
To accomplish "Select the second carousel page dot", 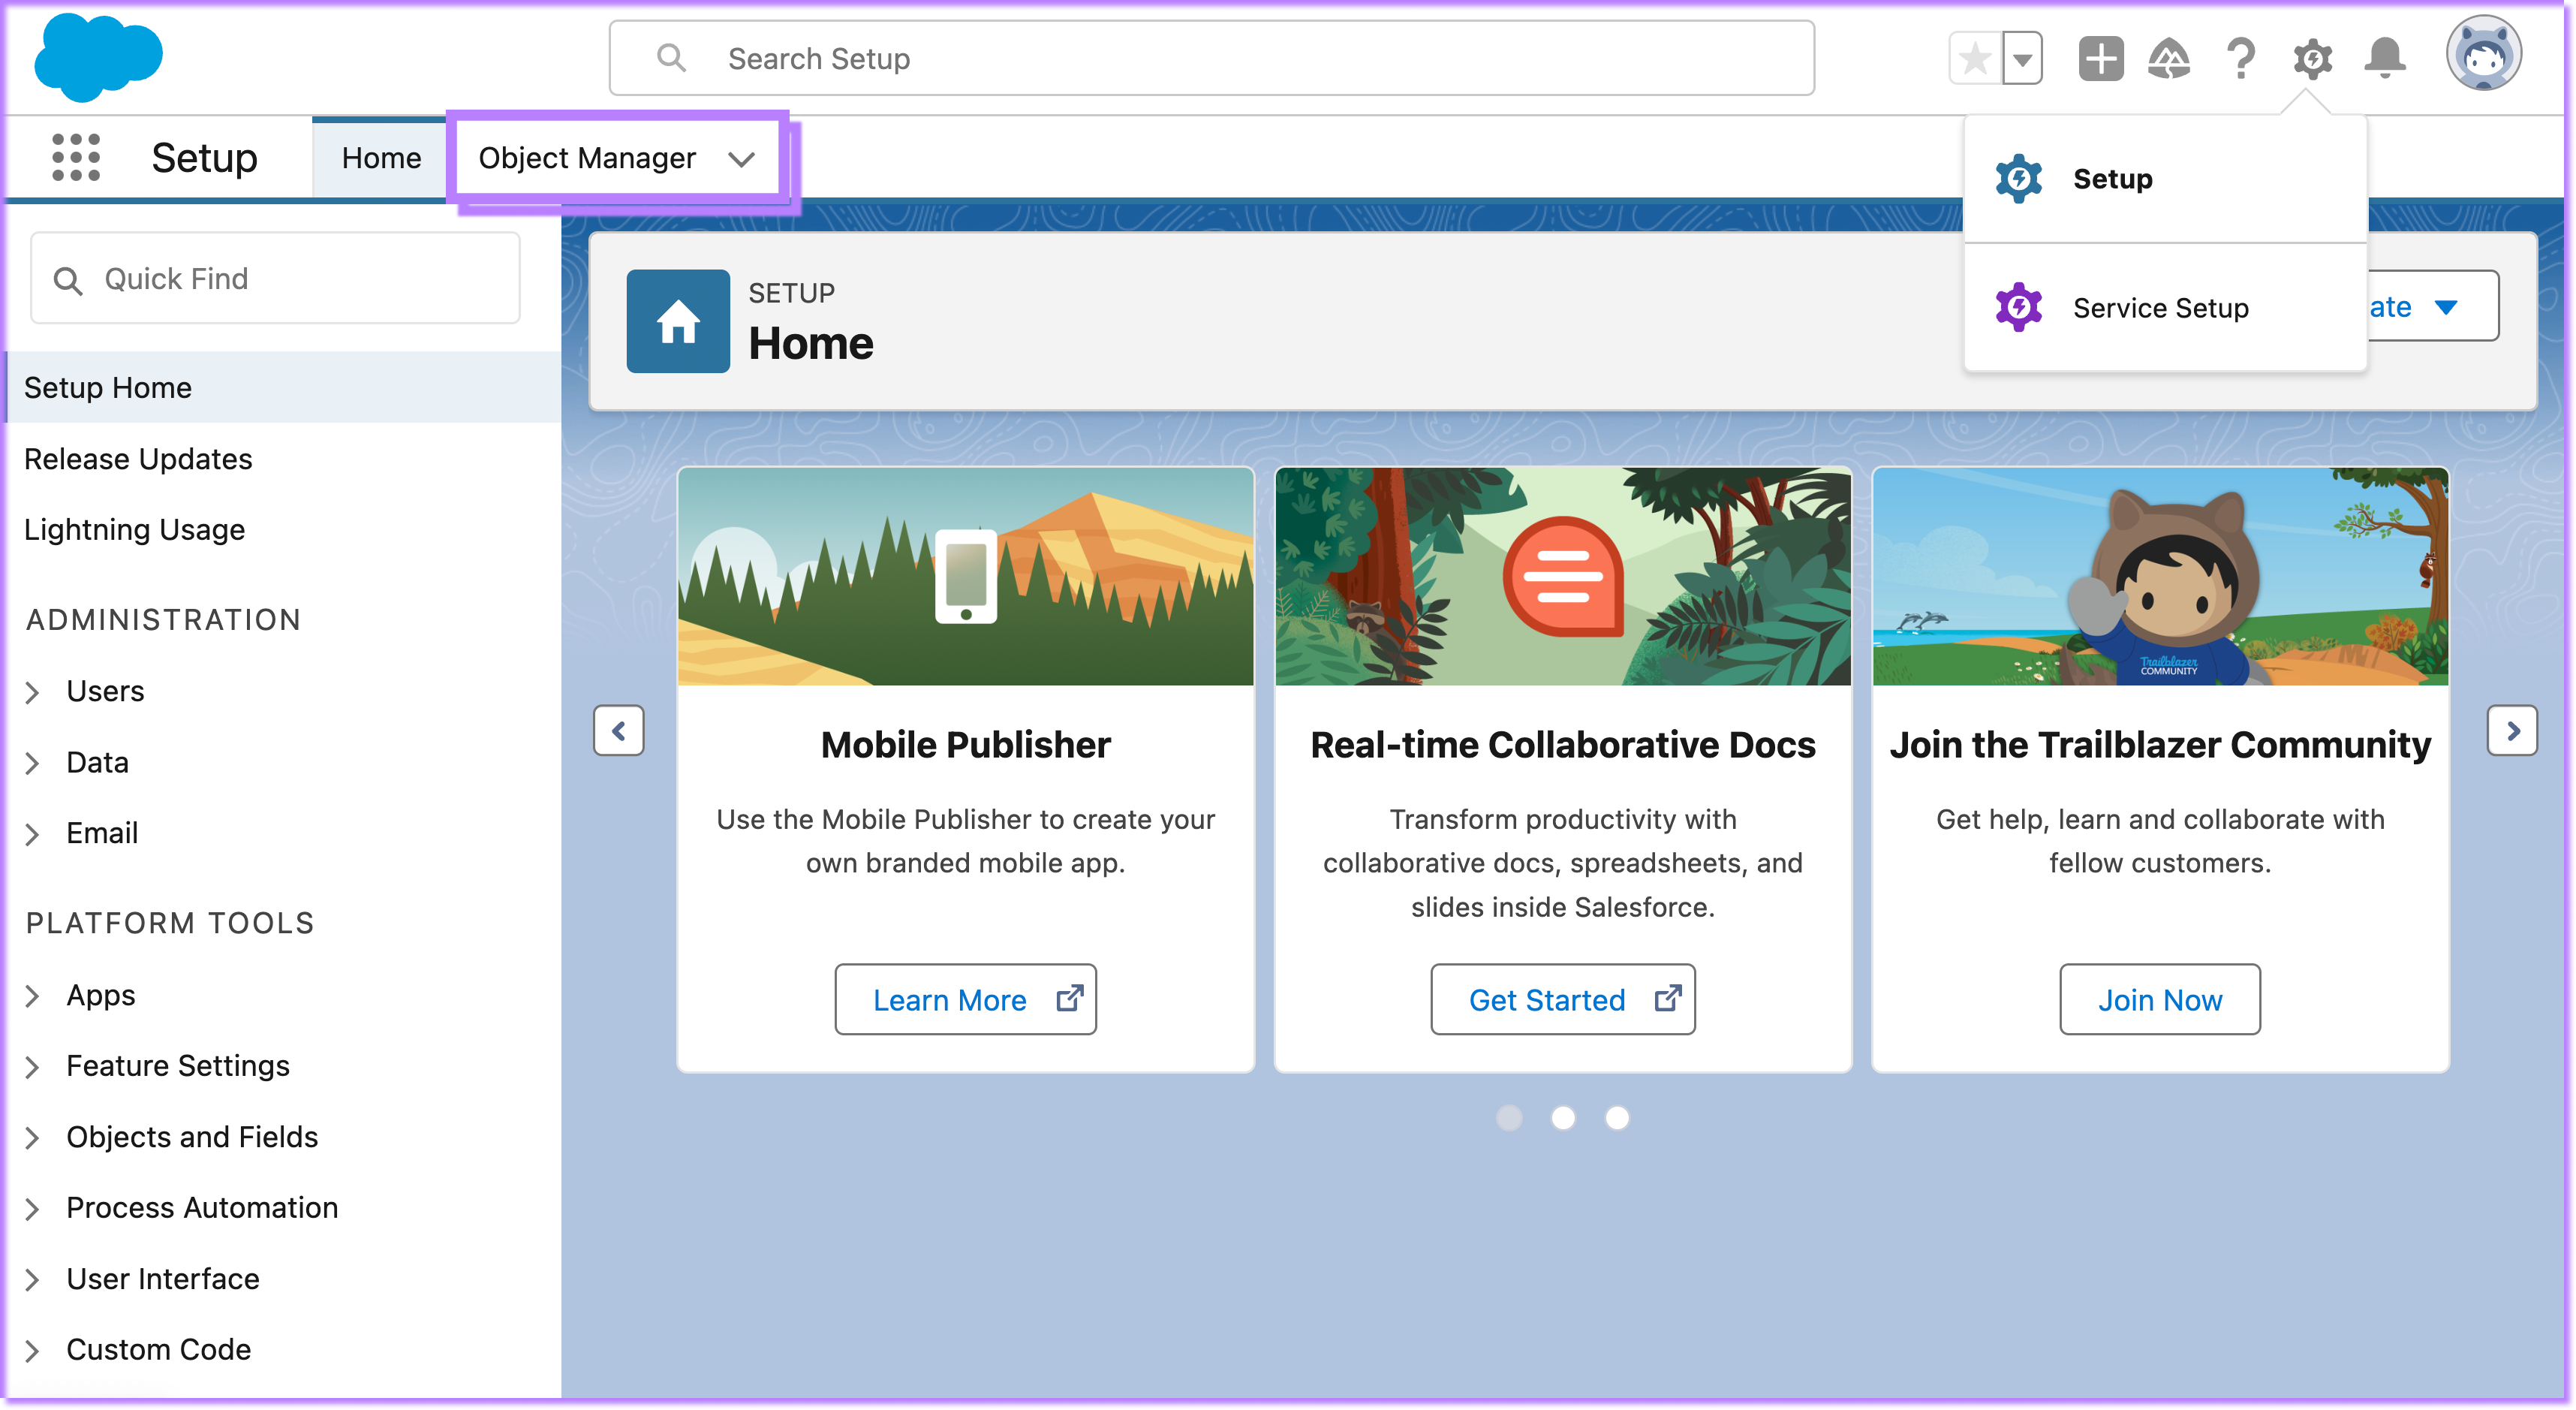I will coord(1563,1118).
